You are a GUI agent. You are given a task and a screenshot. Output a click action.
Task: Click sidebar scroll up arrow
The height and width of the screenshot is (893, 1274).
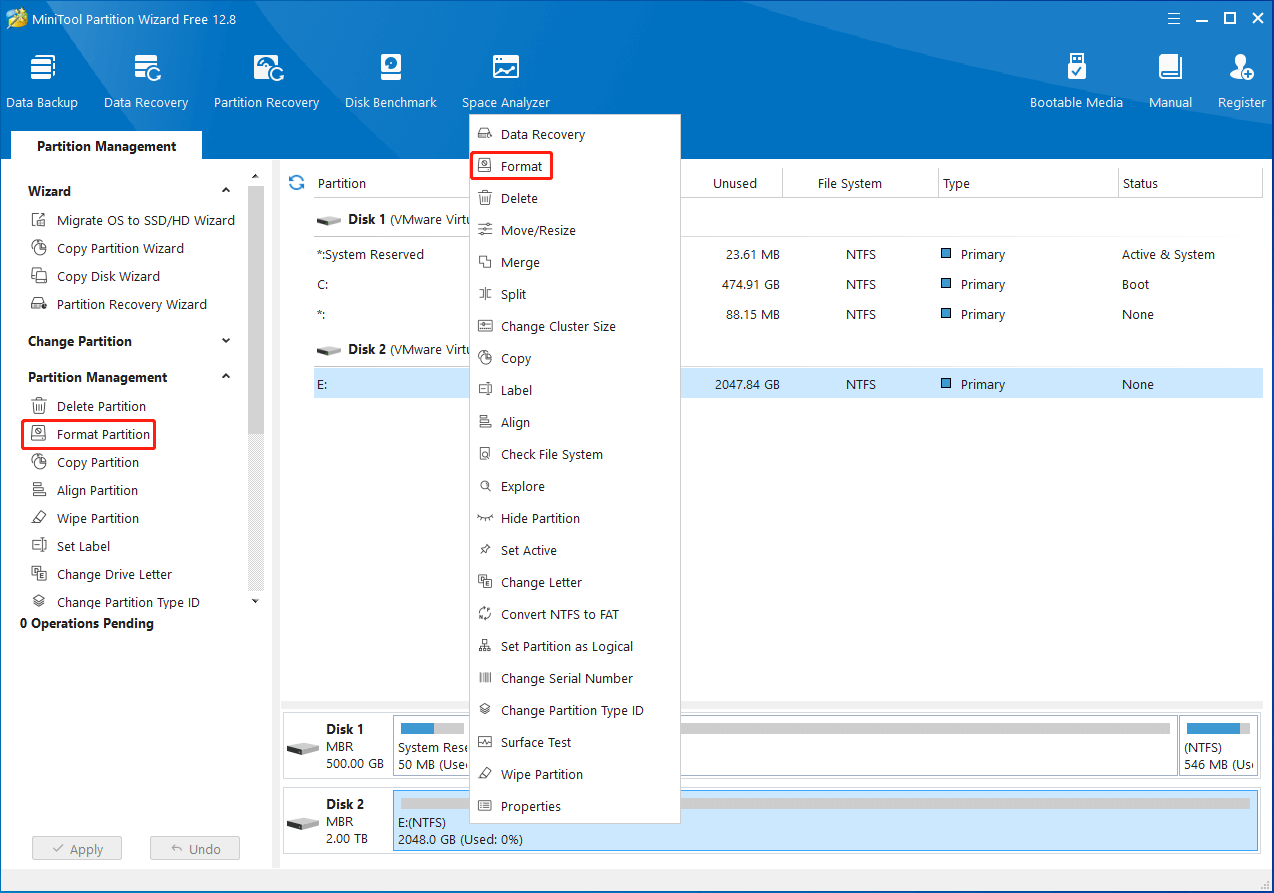pyautogui.click(x=255, y=176)
